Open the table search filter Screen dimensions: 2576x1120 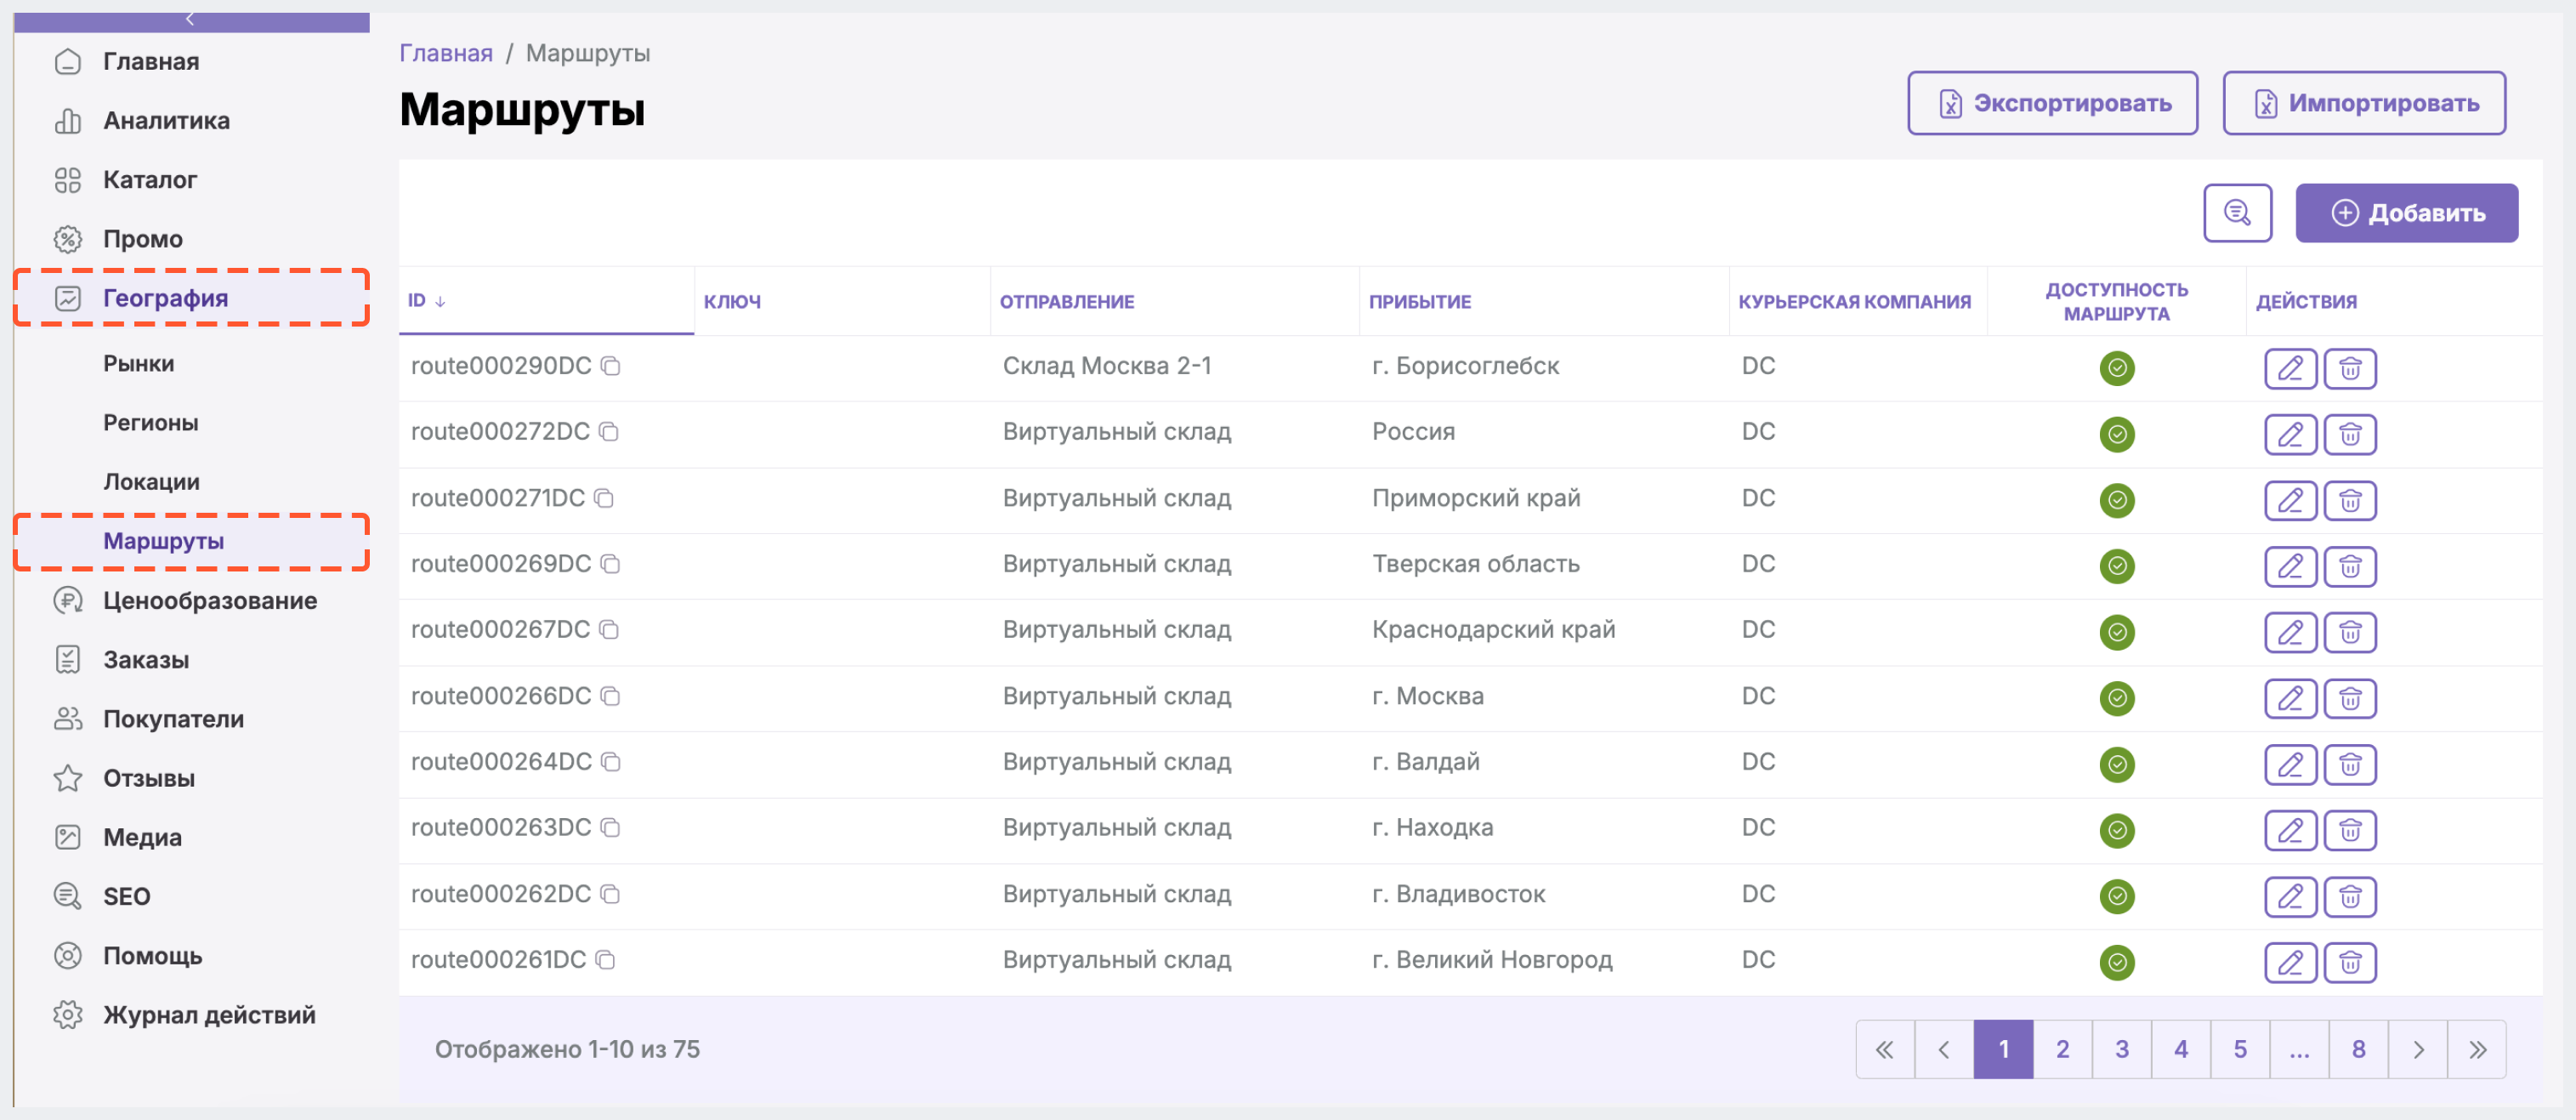tap(2237, 213)
